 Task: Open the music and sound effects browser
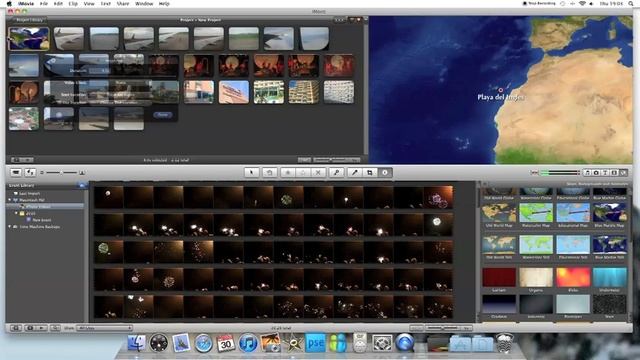click(x=587, y=173)
